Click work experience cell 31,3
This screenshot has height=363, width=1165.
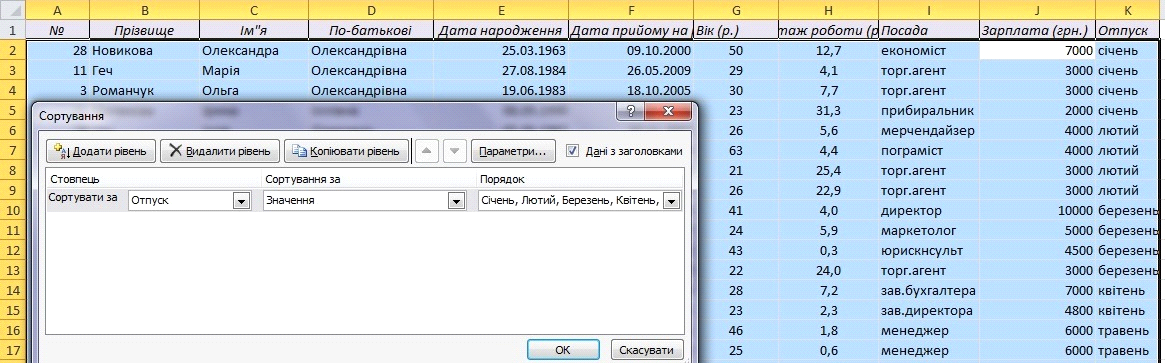pyautogui.click(x=828, y=111)
